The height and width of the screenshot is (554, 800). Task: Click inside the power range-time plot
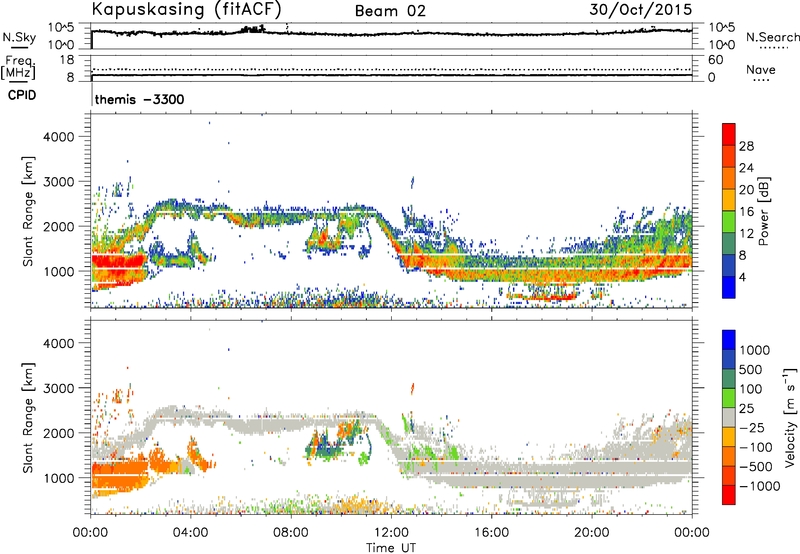pos(391,211)
